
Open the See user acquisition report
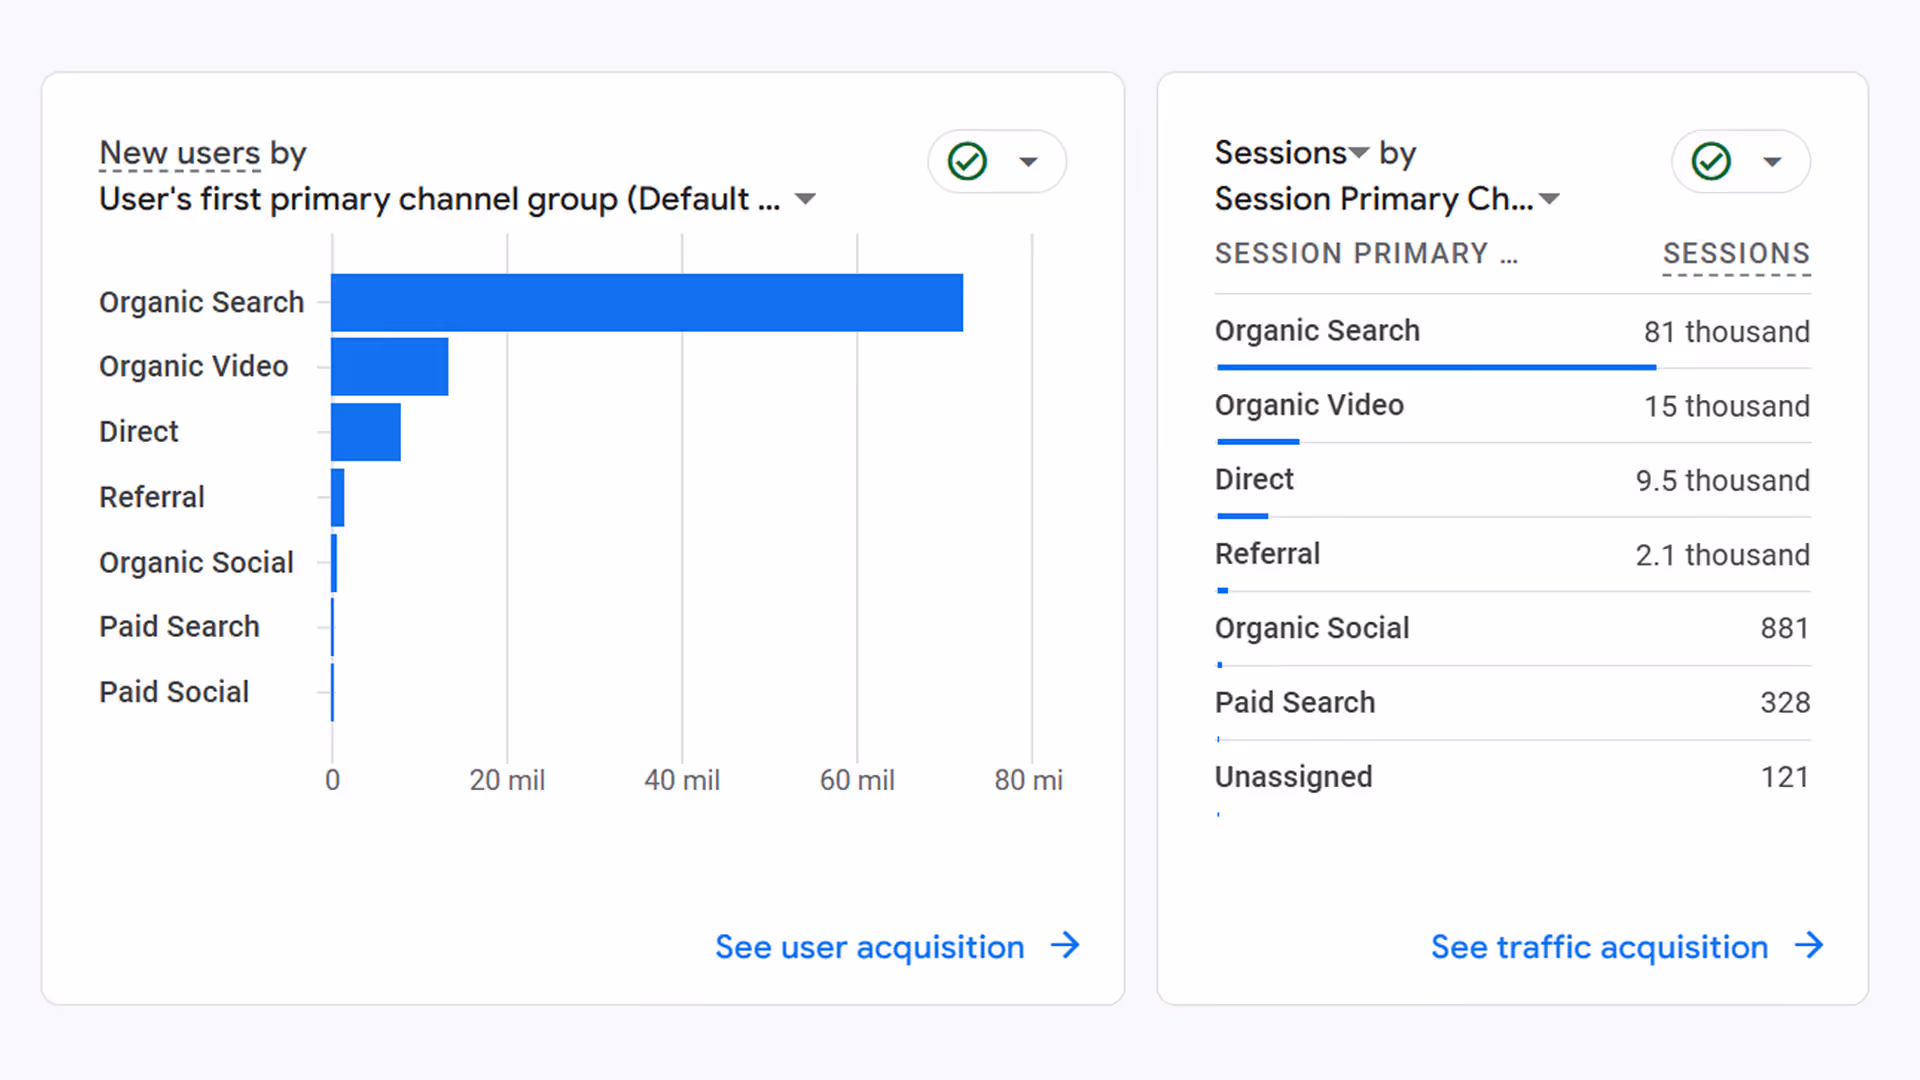click(868, 946)
